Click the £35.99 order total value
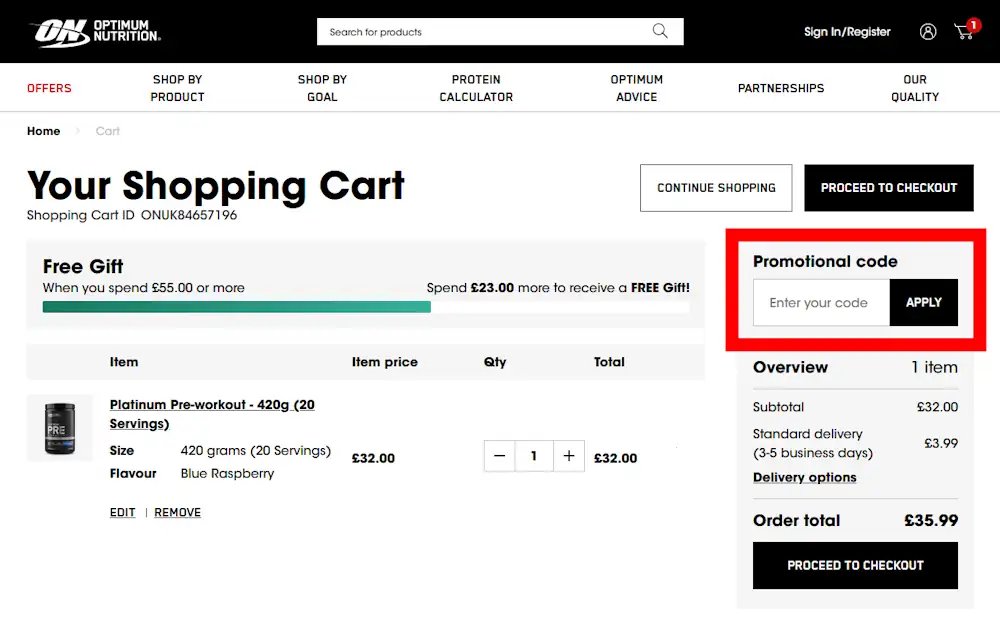This screenshot has width=1000, height=624. pyautogui.click(x=930, y=521)
